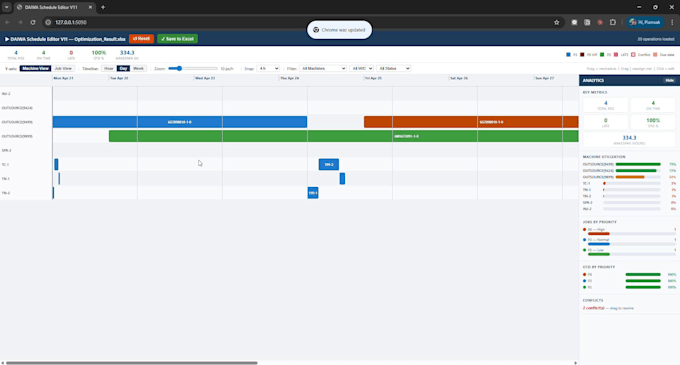Click the Sun Apr 27 date header
Viewport: 680px width, 365px height.
point(544,78)
